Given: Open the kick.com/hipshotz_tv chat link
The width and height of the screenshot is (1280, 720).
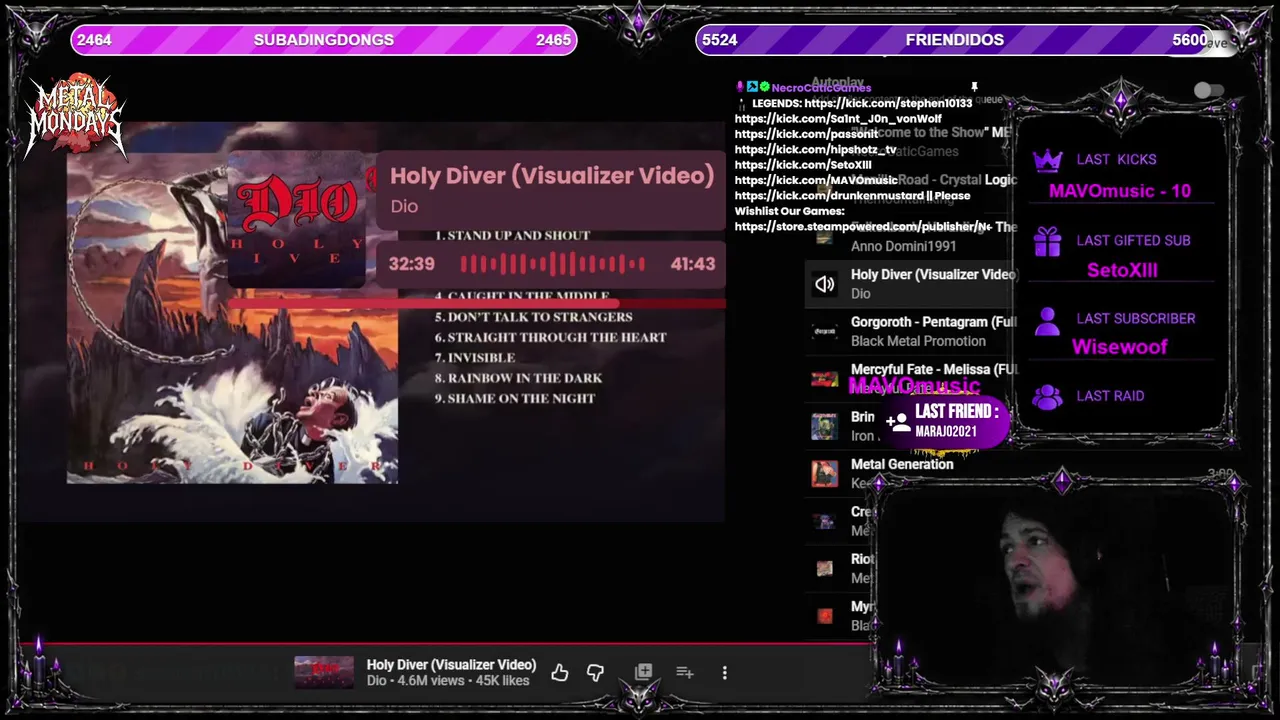Looking at the screenshot, I should (815, 150).
